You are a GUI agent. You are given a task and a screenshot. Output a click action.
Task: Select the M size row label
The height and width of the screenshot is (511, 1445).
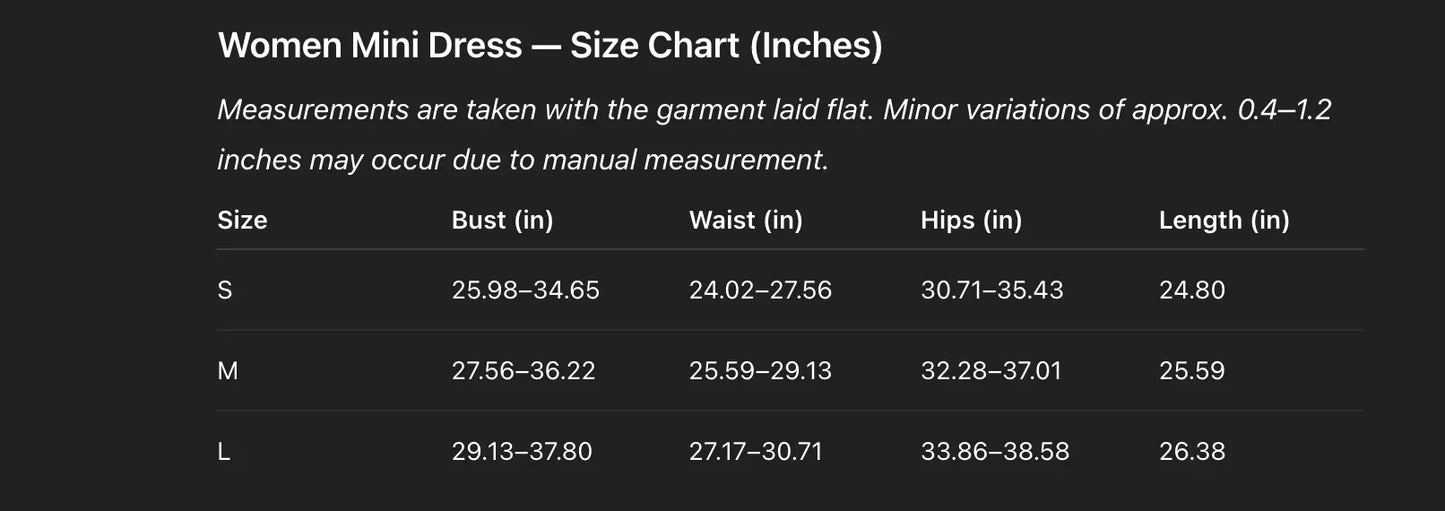(x=228, y=371)
